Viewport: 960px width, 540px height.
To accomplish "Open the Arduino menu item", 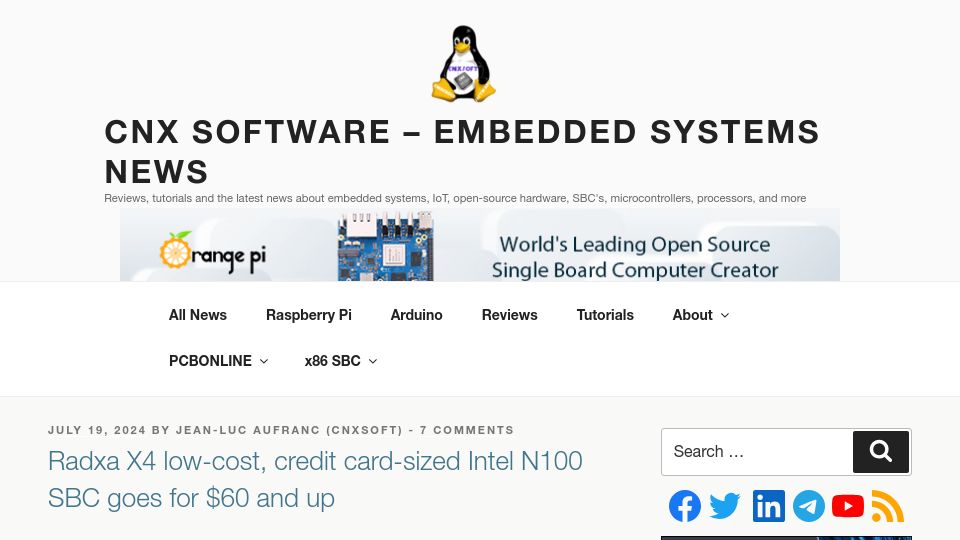I will pyautogui.click(x=416, y=315).
